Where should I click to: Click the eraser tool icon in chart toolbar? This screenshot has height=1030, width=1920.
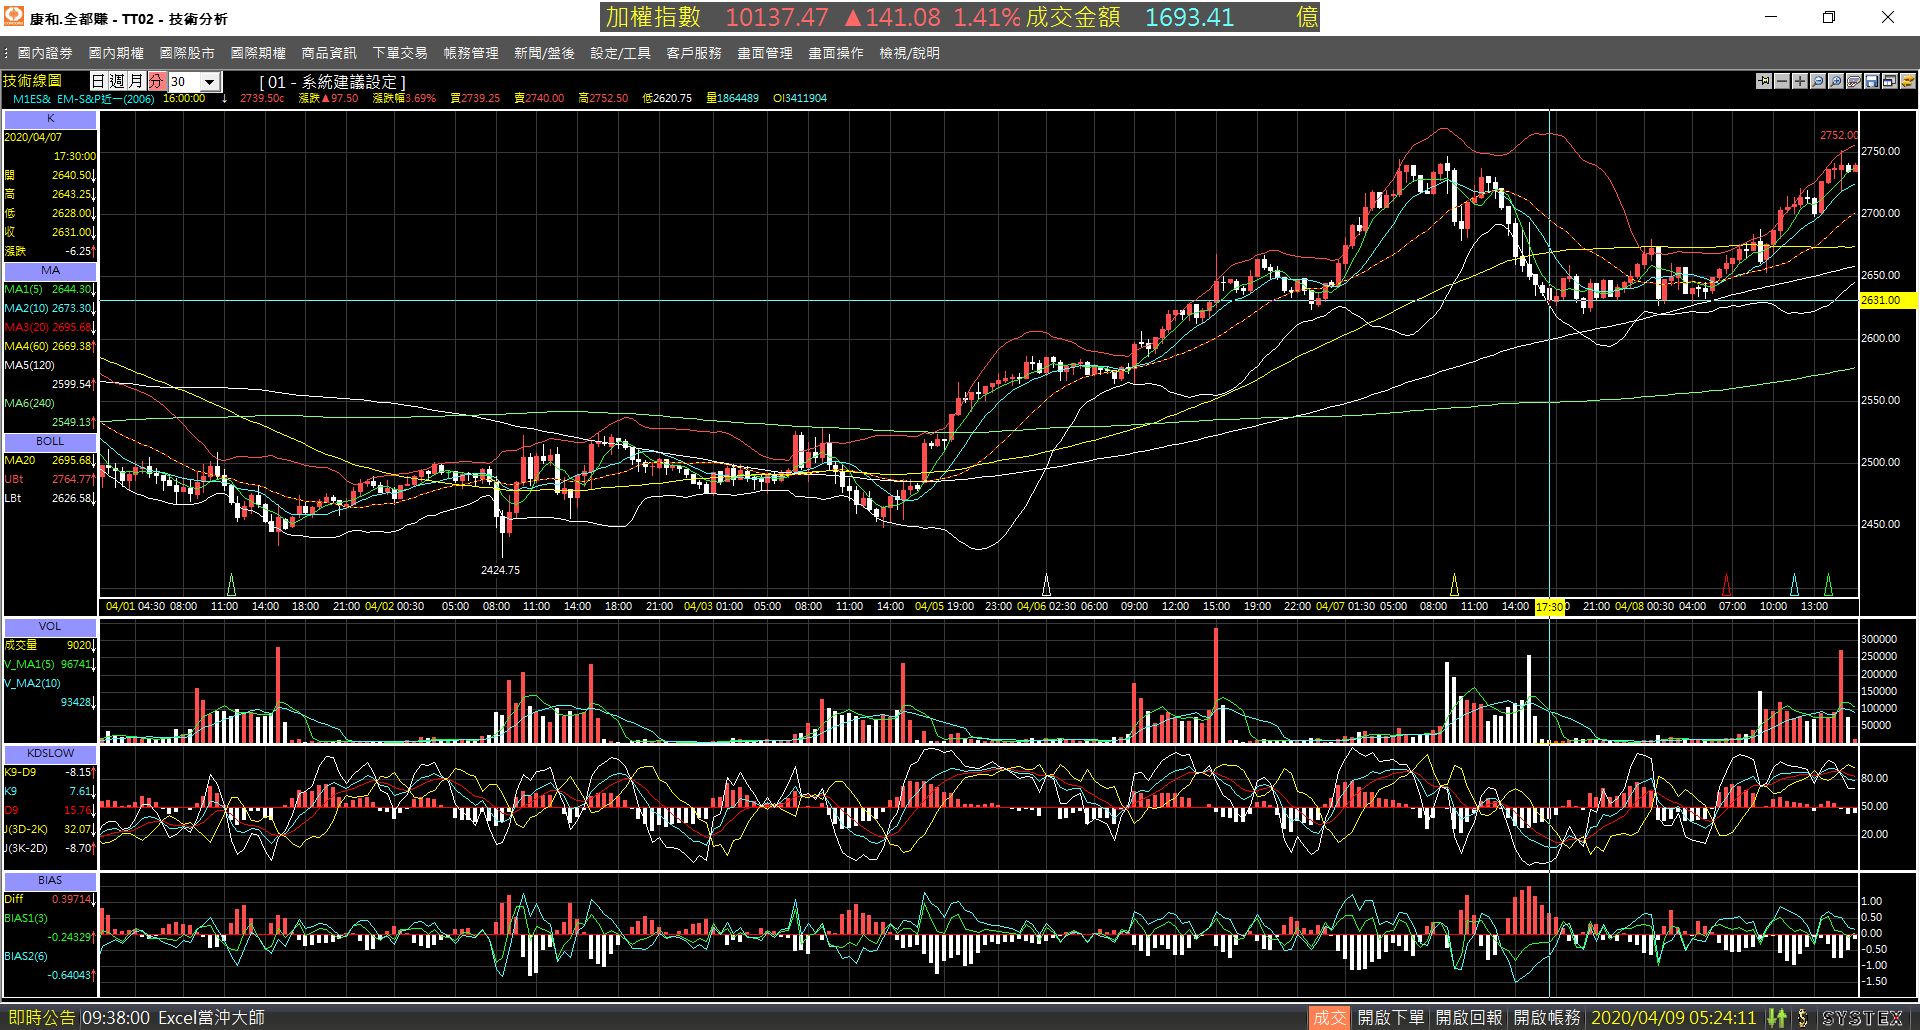pos(1854,81)
